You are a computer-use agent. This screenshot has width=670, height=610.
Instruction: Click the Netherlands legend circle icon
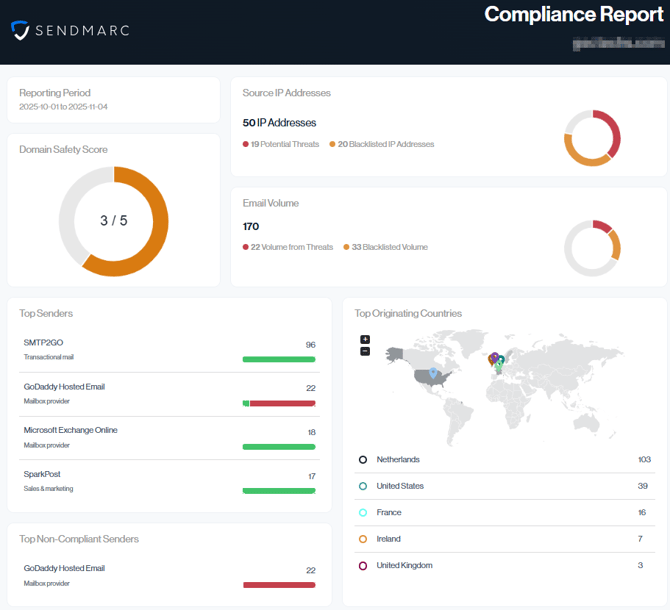[363, 460]
